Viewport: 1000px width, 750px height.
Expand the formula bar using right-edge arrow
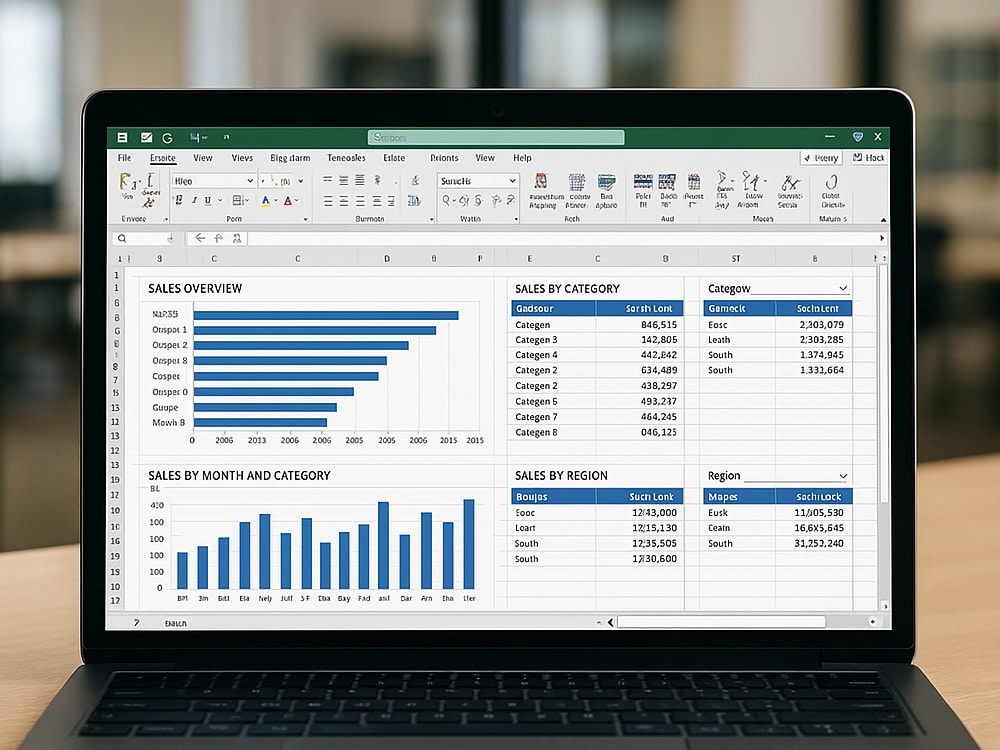[882, 238]
